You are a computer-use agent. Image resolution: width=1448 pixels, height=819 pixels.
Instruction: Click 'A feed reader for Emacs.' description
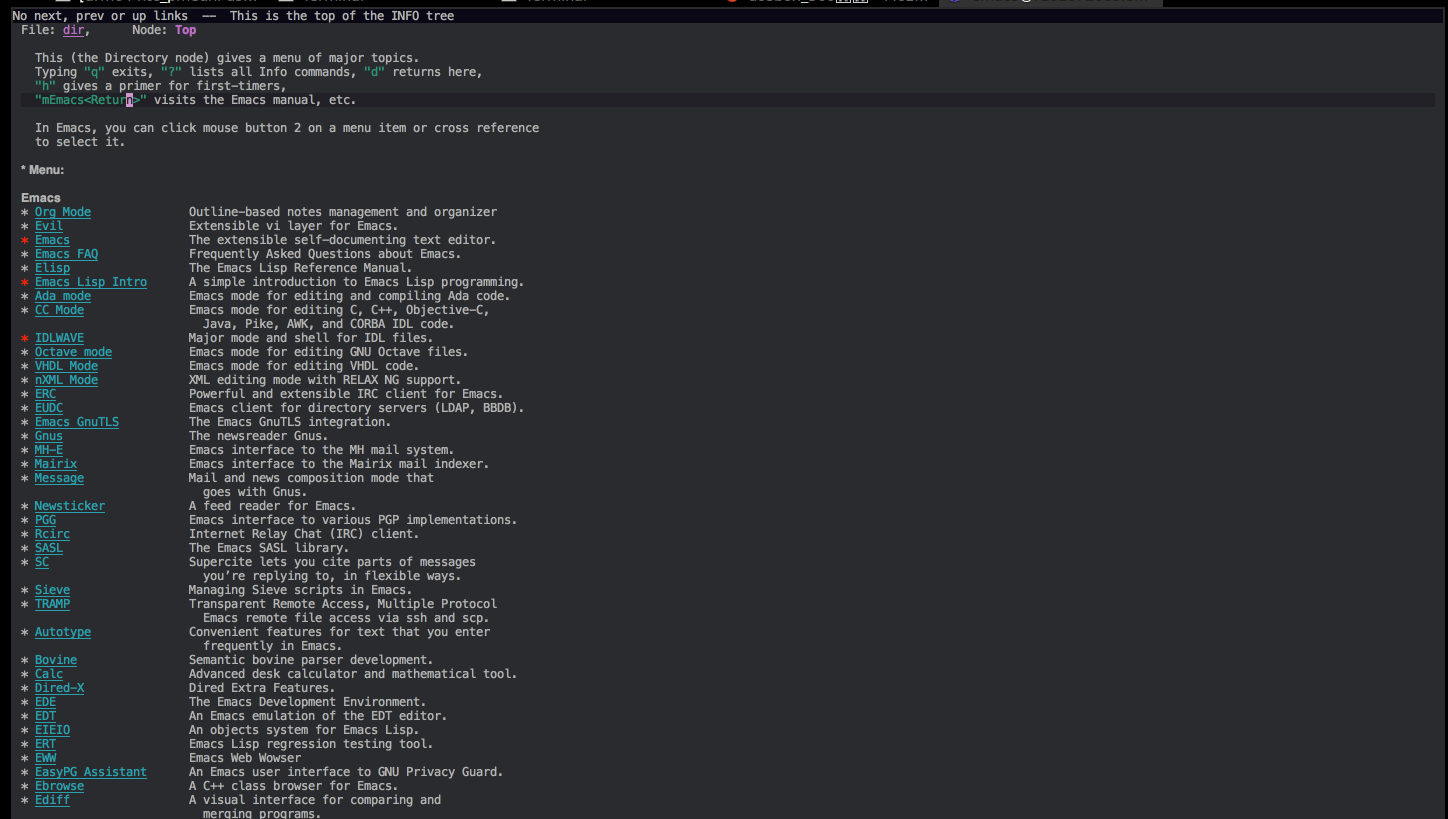(x=272, y=506)
